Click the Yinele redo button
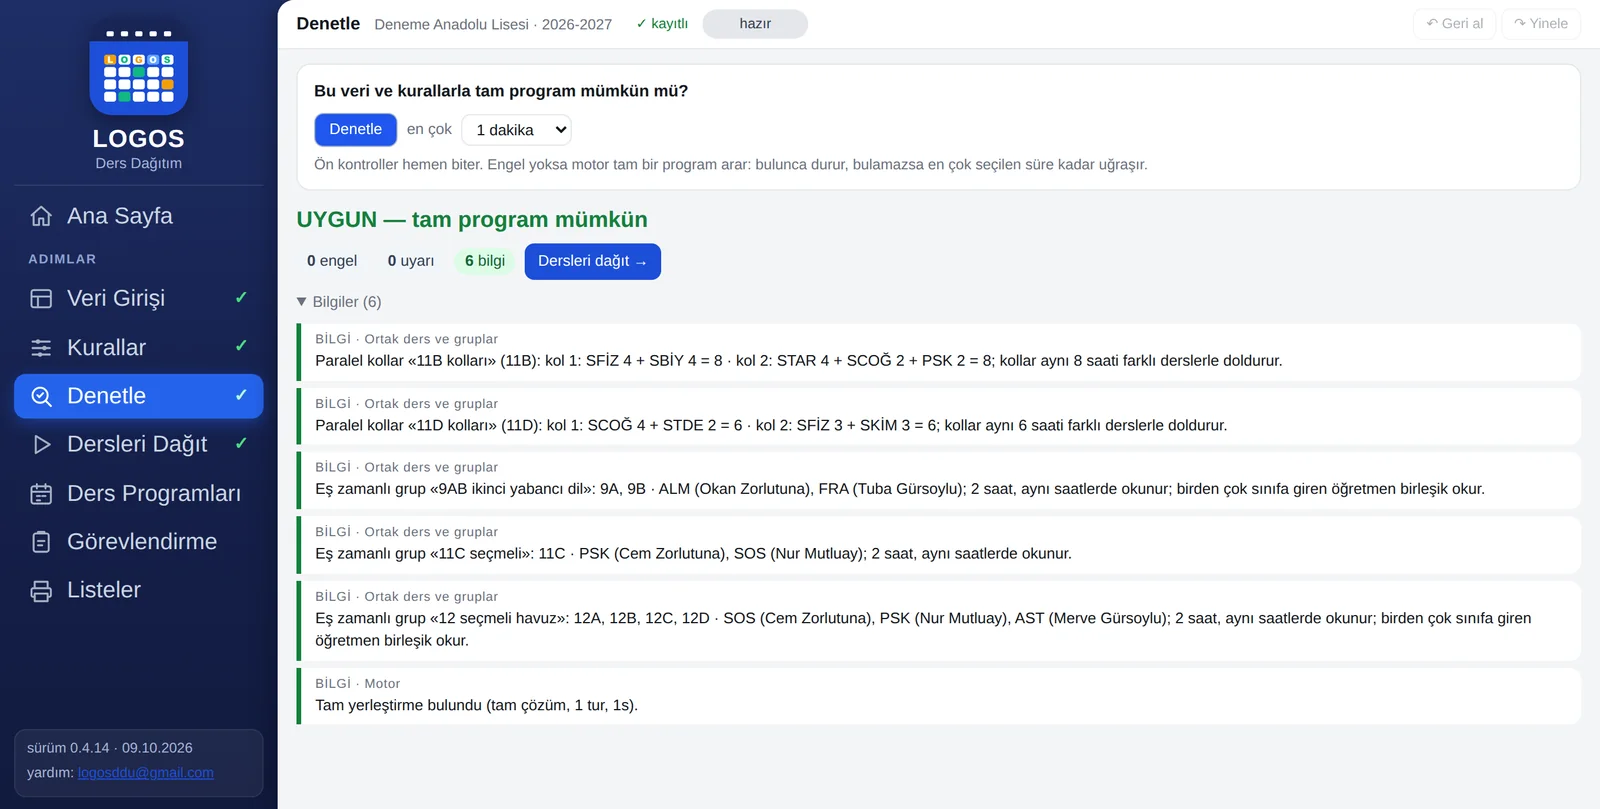The image size is (1600, 809). pos(1541,24)
